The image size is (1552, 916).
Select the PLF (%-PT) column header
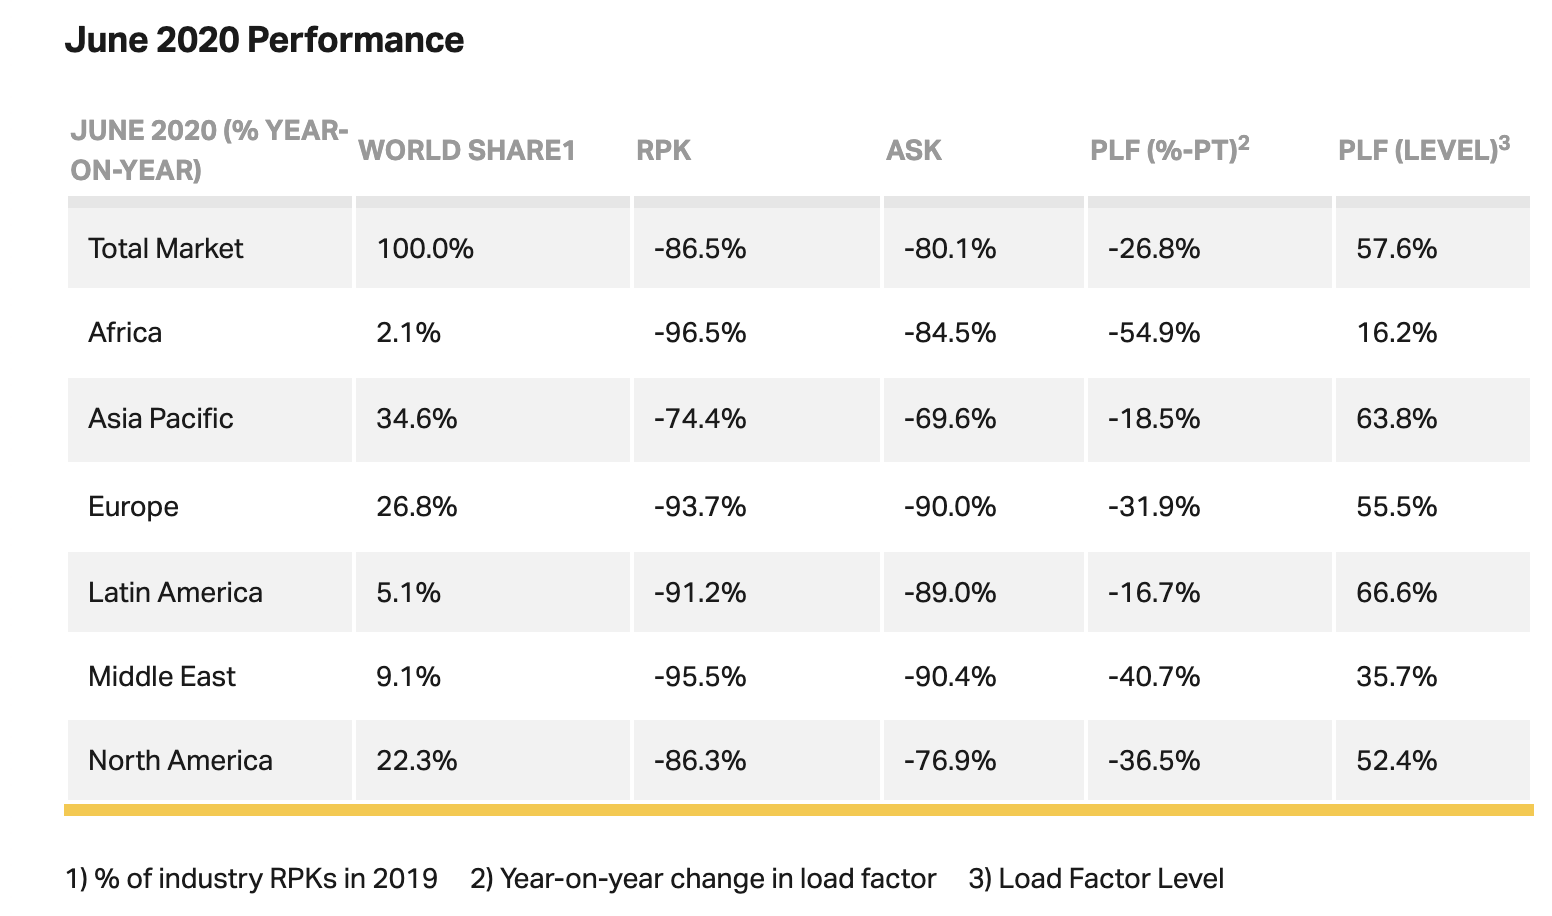pyautogui.click(x=1170, y=150)
